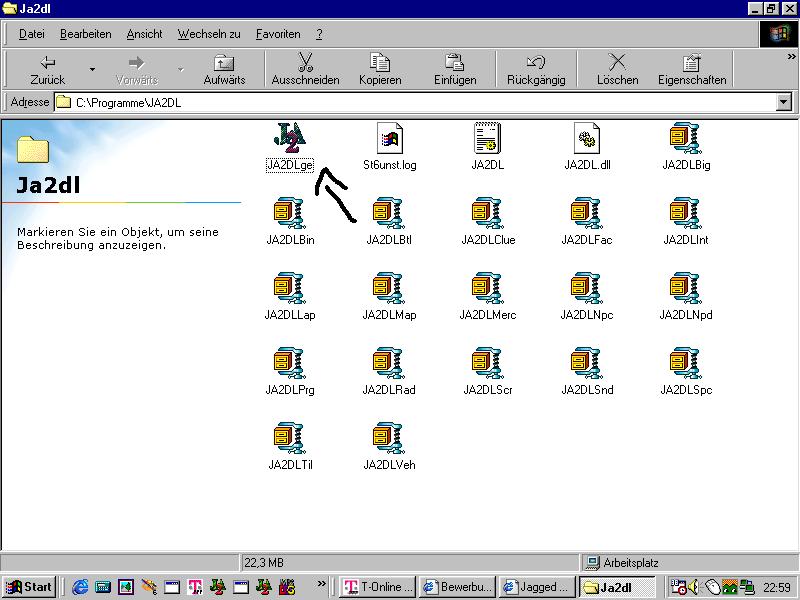
Task: Select the JA2DL configuration file icon
Action: 487,138
